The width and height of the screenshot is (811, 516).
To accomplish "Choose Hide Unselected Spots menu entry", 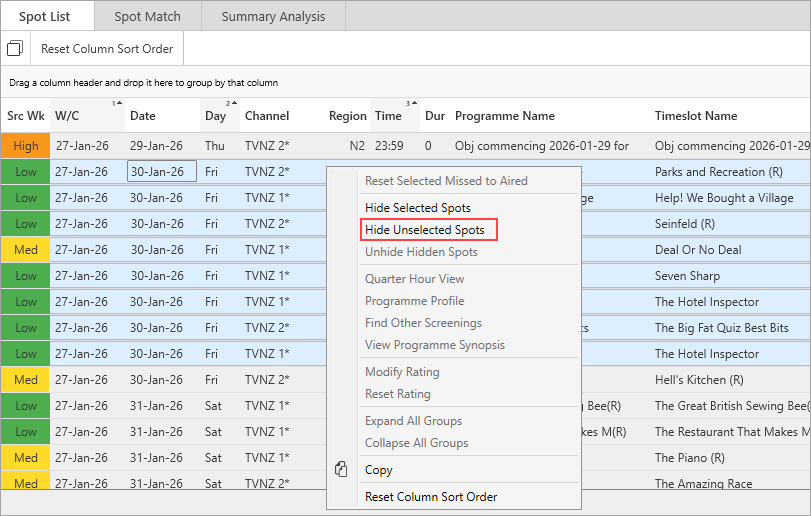I will pyautogui.click(x=425, y=230).
